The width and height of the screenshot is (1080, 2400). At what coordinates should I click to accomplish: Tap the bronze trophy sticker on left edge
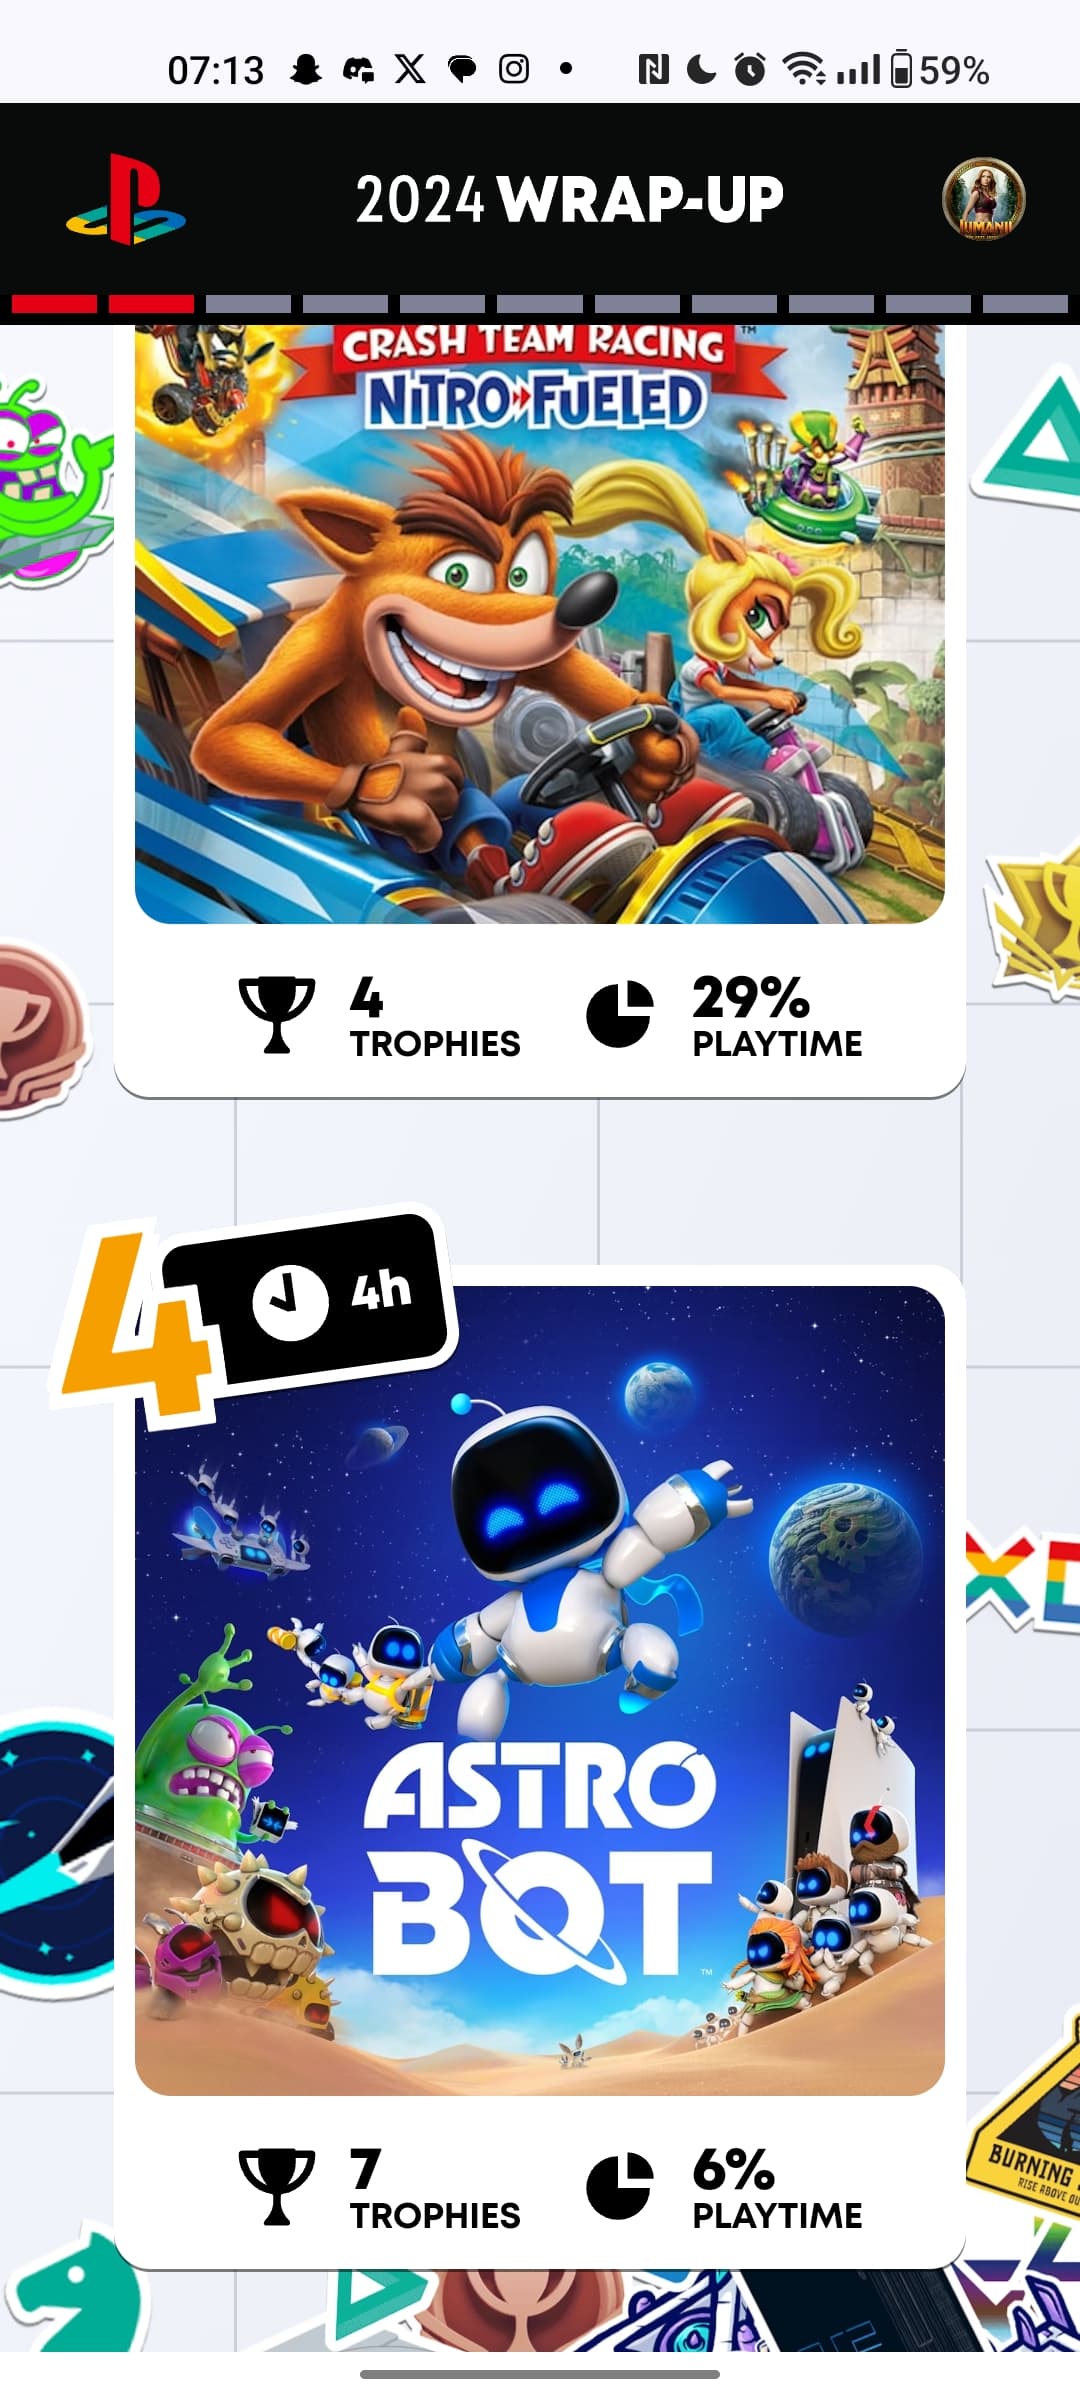point(40,1030)
